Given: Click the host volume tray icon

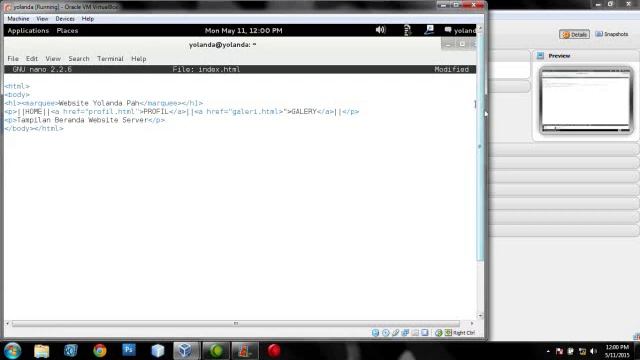Looking at the screenshot, I should coord(594,351).
